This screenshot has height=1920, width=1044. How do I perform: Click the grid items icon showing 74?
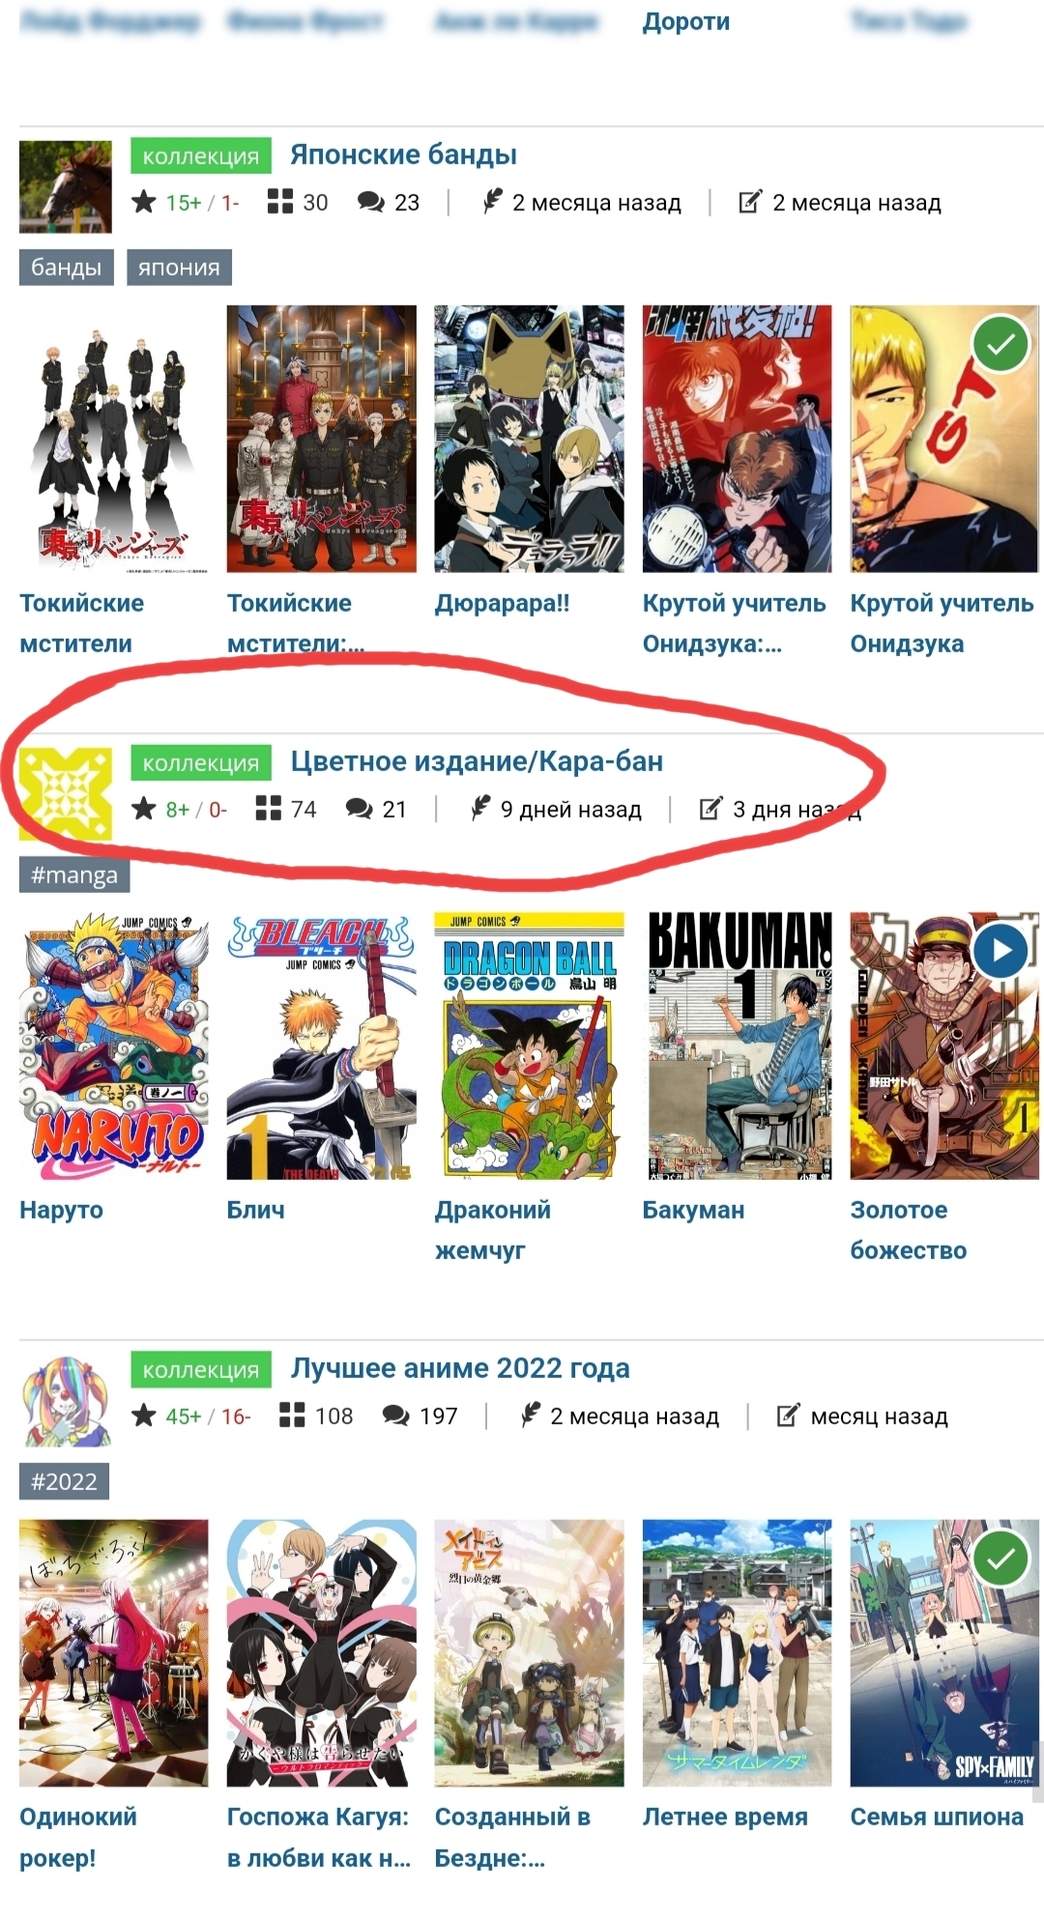[268, 808]
